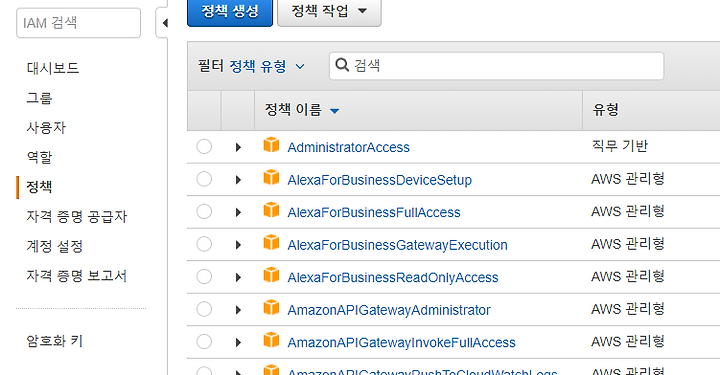
Task: Open the AmazonAPIGatewayAdministrator policy link
Action: [389, 310]
